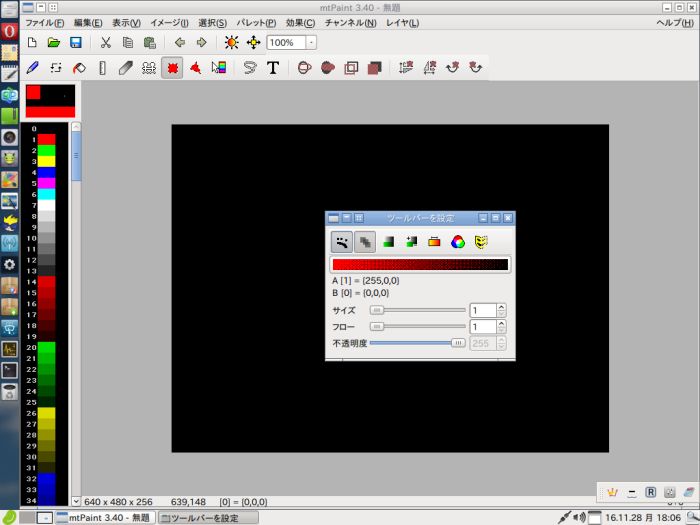Click the Undo arrow in toolbar
This screenshot has width=700, height=525.
(179, 43)
